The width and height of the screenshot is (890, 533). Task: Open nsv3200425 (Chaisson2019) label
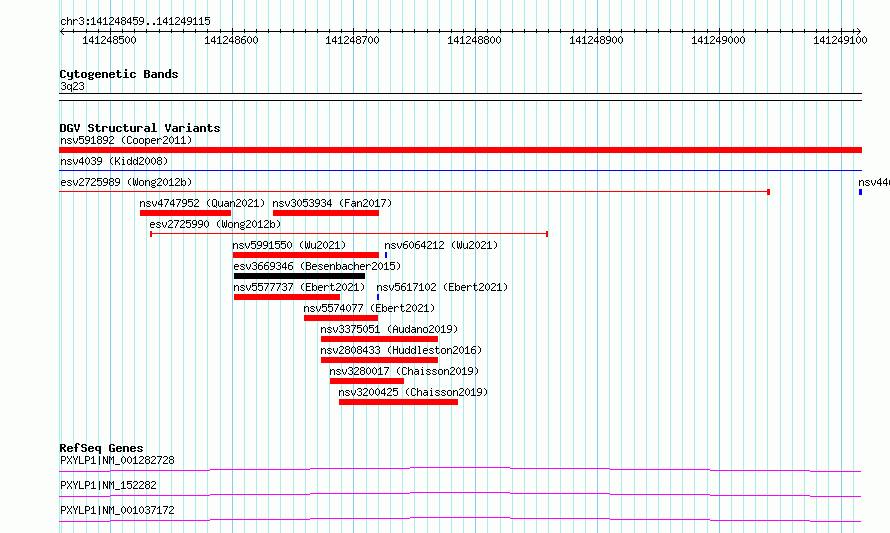tap(413, 392)
